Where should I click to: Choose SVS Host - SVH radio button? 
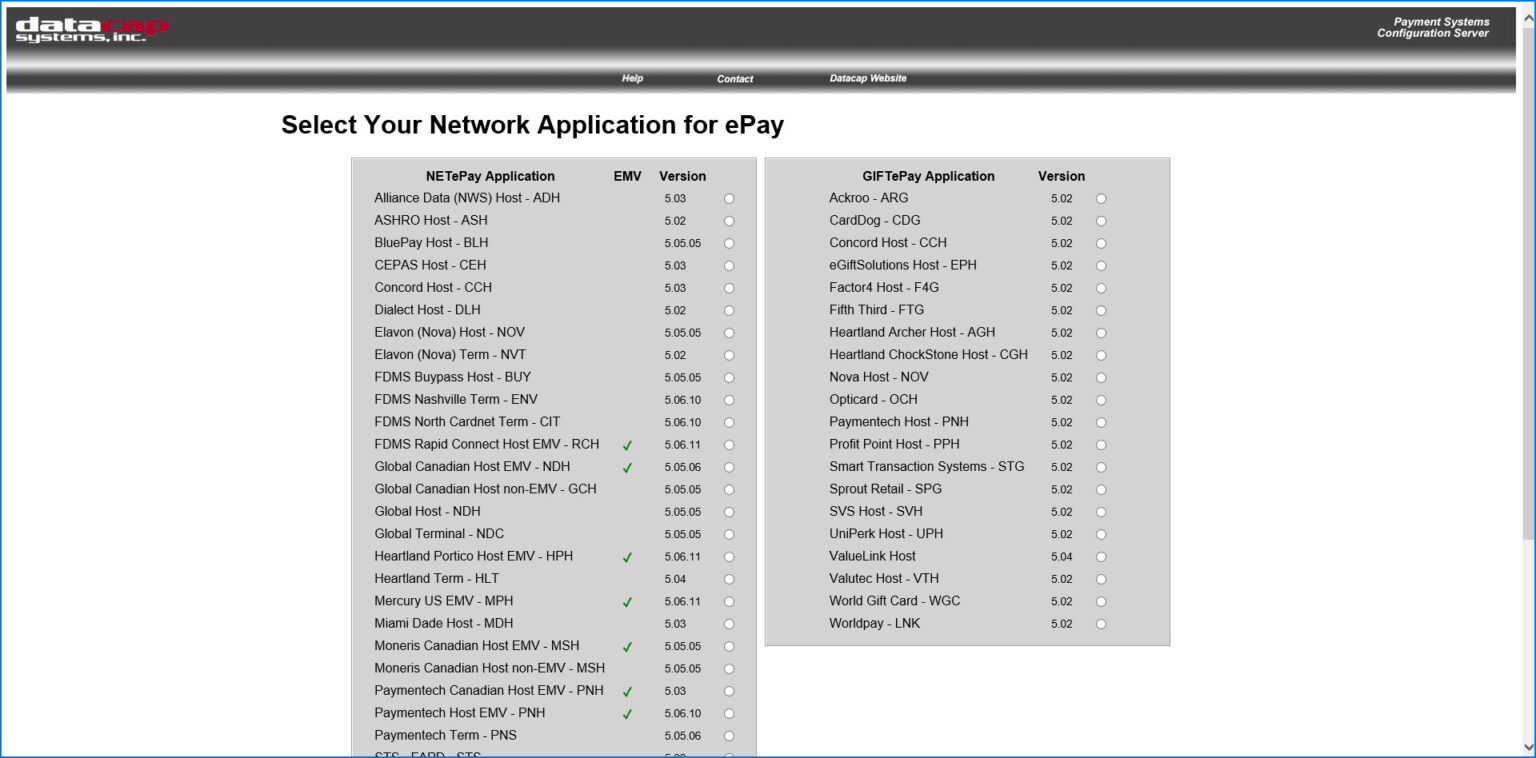(1101, 512)
